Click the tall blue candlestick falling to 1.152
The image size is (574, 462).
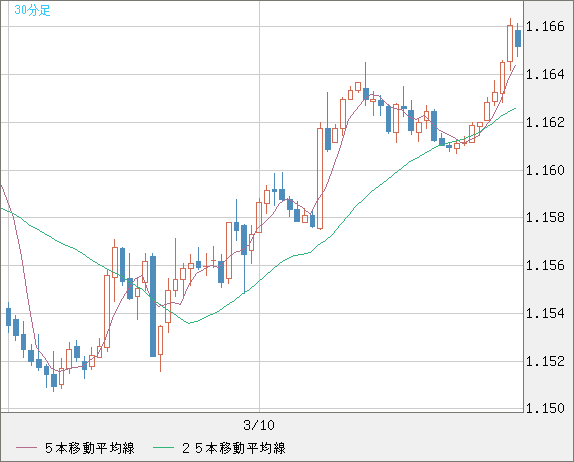[x=153, y=306]
